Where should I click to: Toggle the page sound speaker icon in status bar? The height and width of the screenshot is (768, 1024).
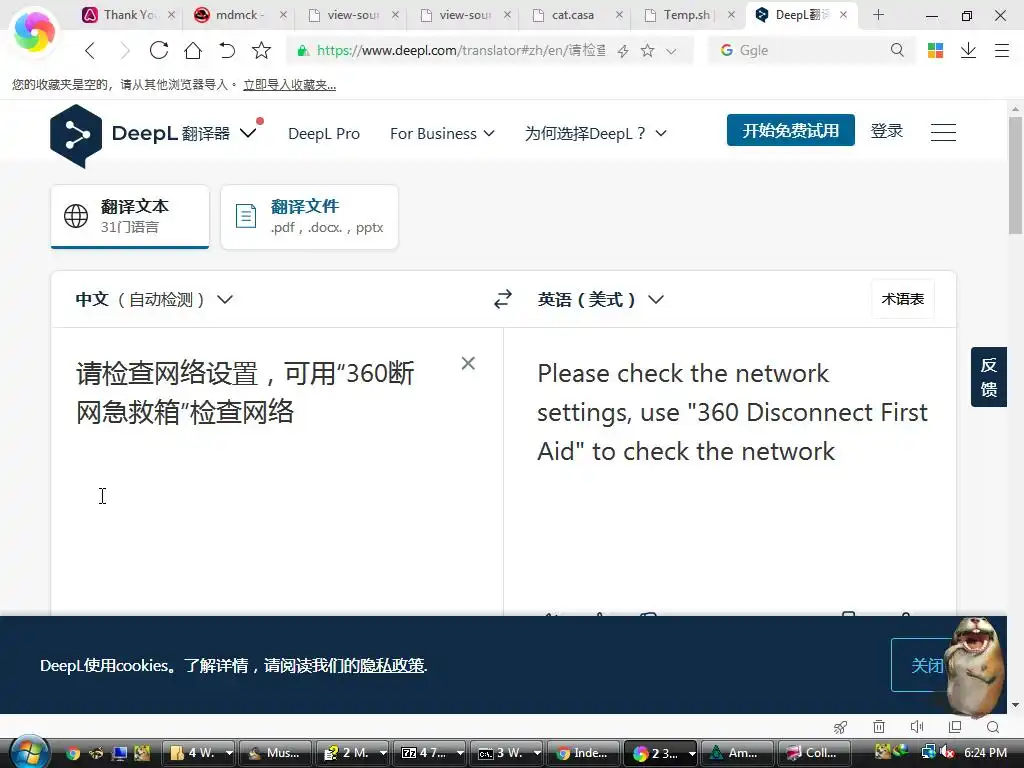[x=917, y=727]
